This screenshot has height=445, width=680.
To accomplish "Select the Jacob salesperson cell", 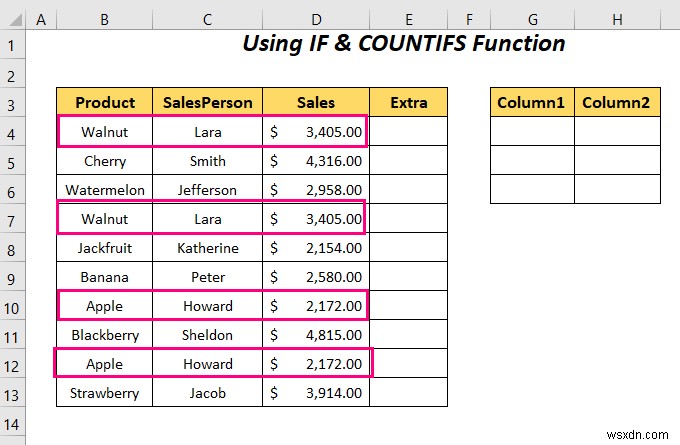I will [x=208, y=393].
